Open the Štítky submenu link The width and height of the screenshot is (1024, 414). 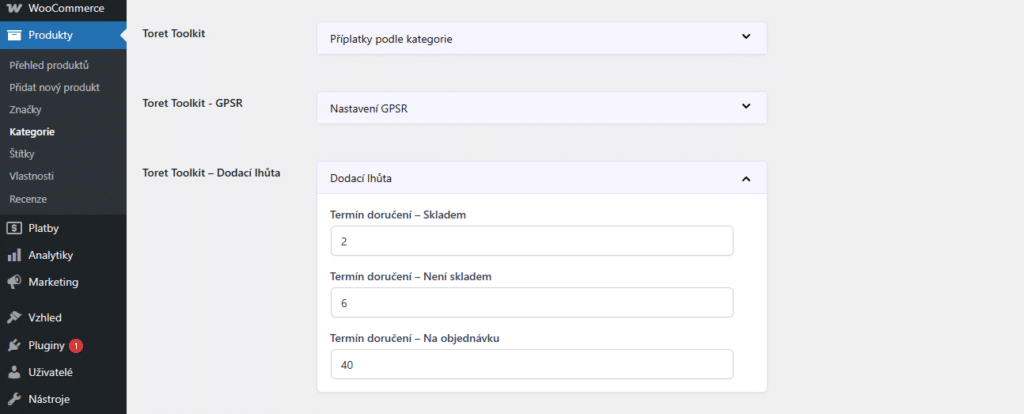[x=22, y=154]
